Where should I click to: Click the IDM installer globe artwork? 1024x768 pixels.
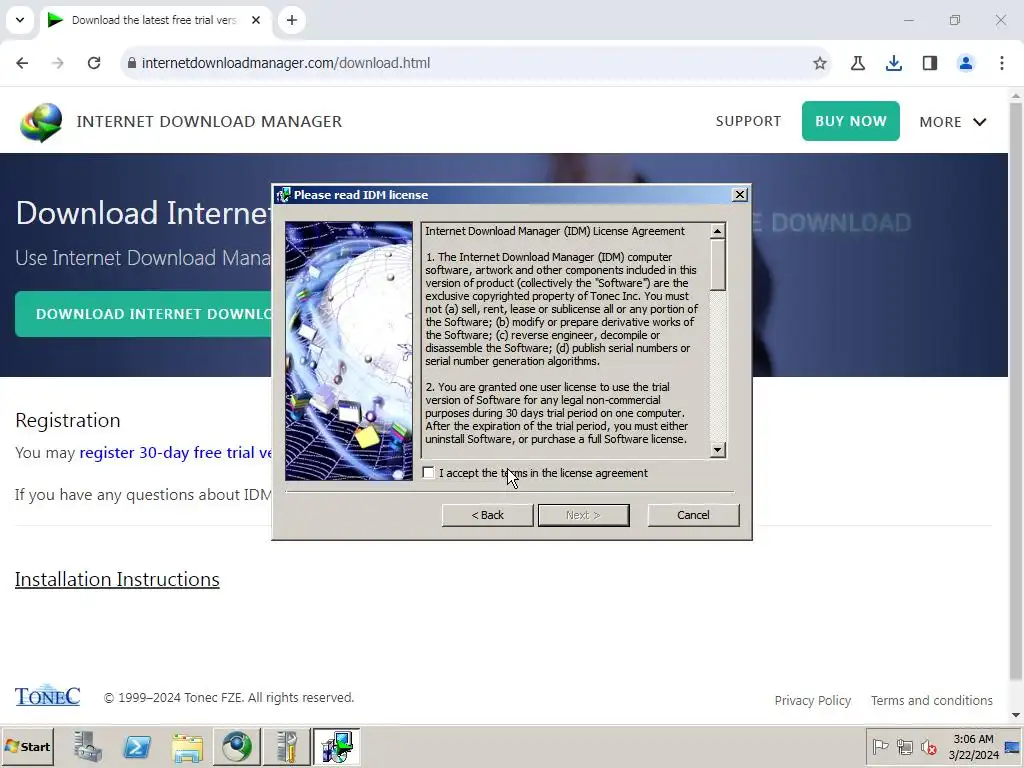349,351
